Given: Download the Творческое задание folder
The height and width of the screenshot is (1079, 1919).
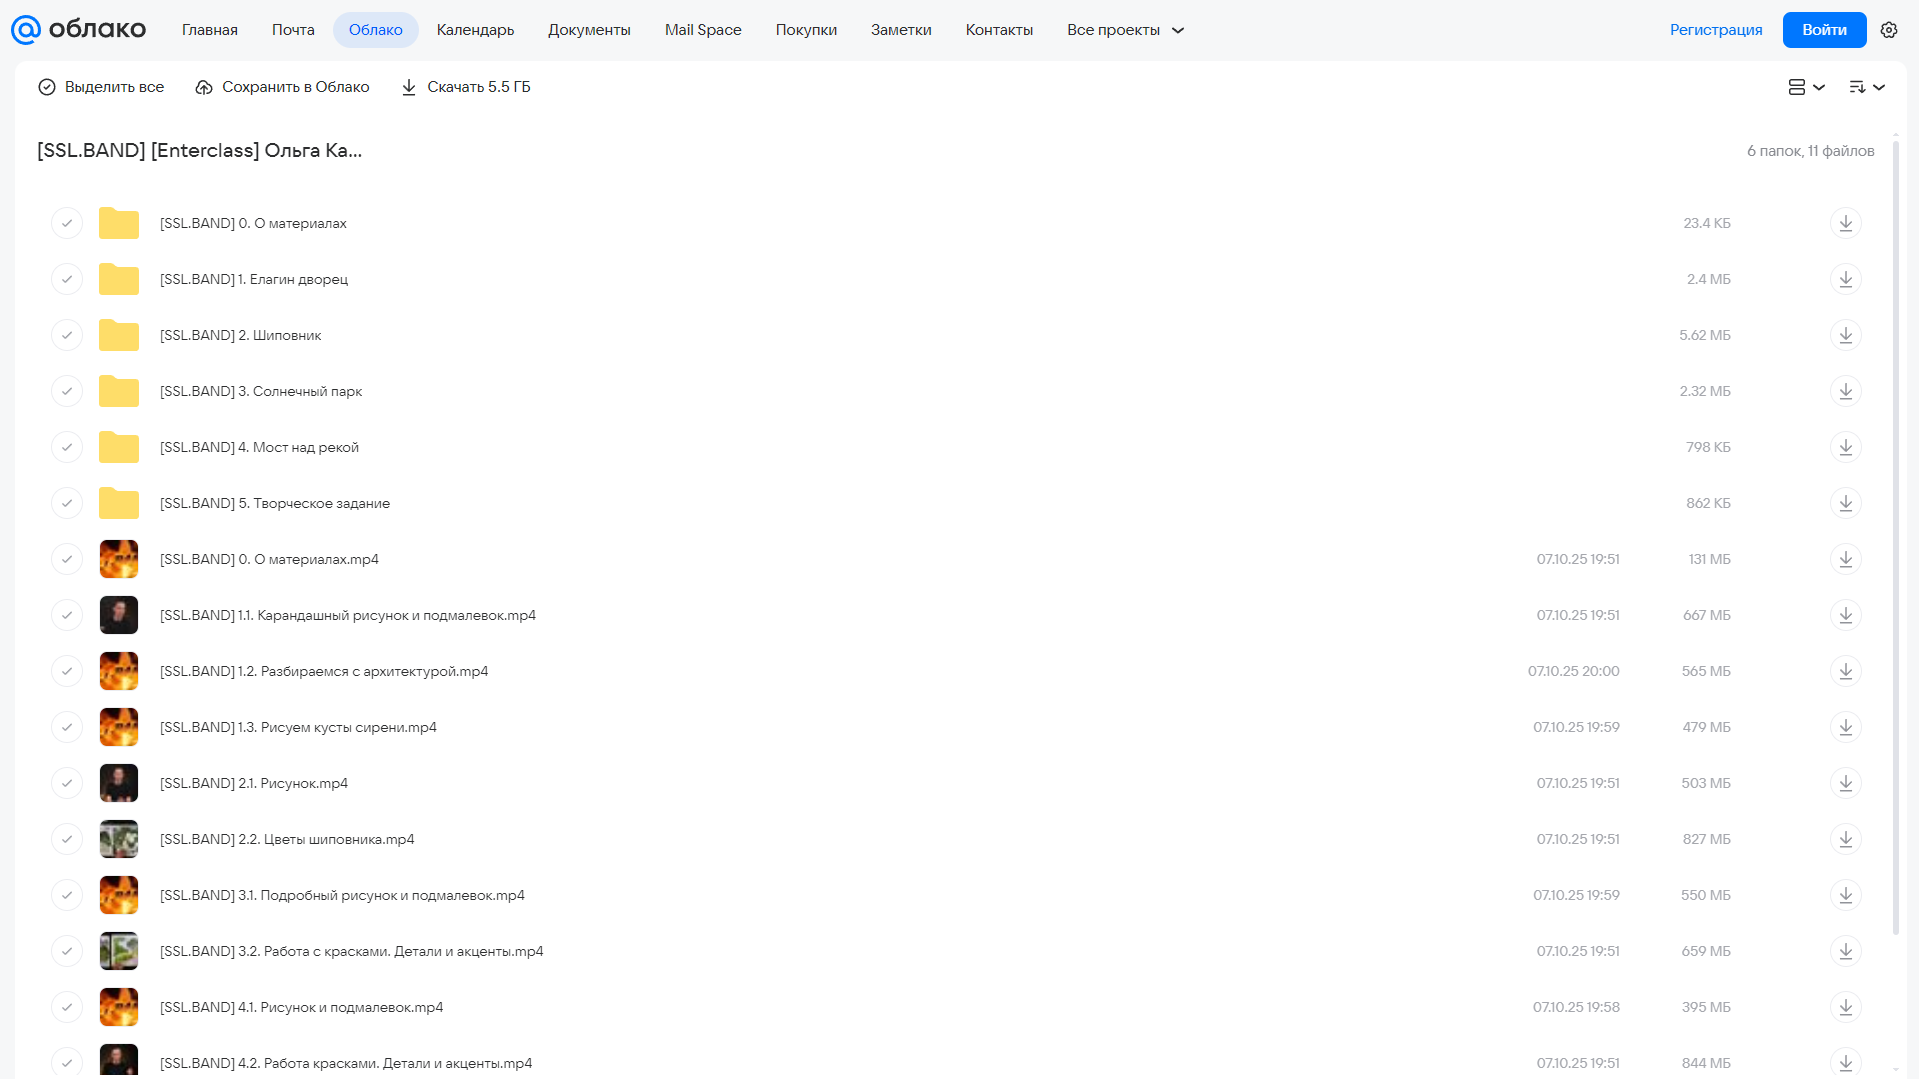Looking at the screenshot, I should [x=1846, y=503].
